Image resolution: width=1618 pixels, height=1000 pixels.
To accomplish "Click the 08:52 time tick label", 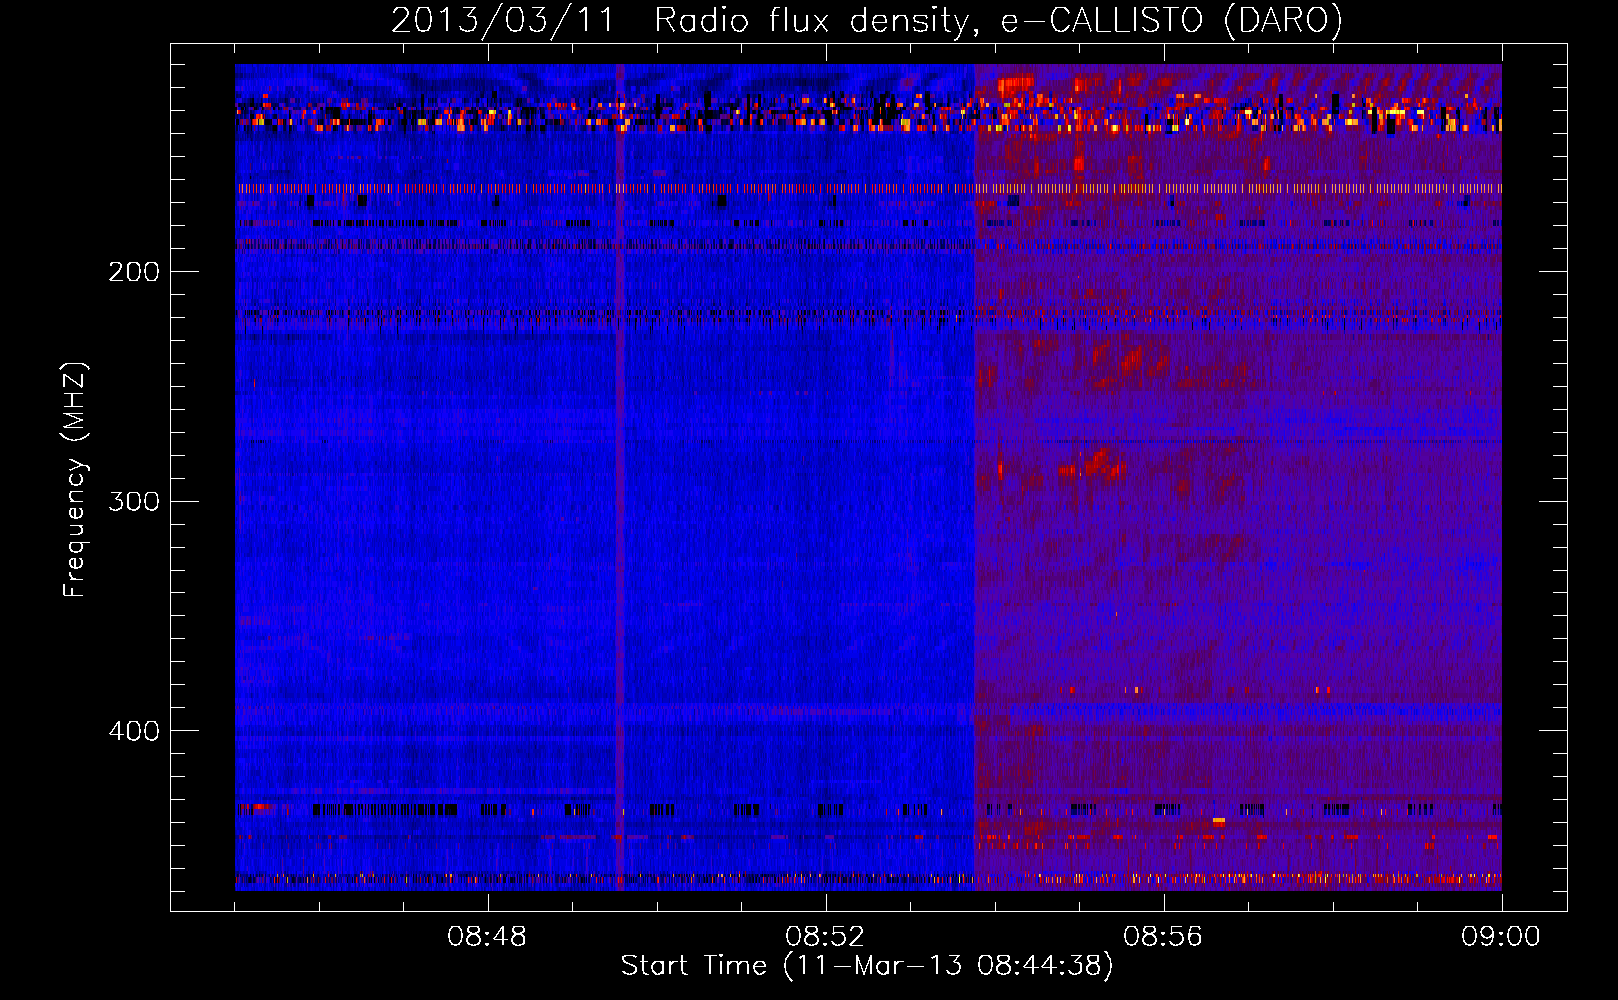I will (x=825, y=937).
